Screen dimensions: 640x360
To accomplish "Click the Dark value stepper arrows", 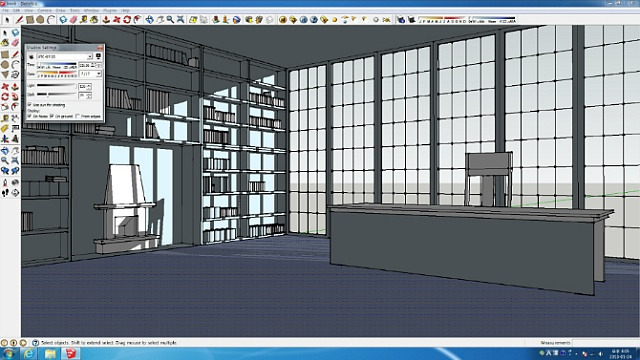I will coord(89,96).
